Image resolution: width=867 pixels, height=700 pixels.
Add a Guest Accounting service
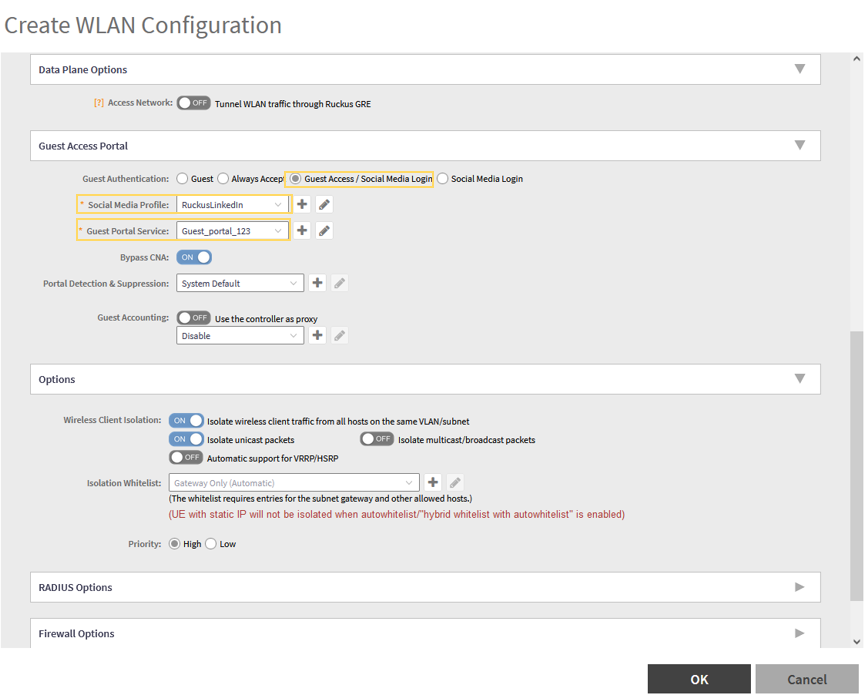(317, 335)
